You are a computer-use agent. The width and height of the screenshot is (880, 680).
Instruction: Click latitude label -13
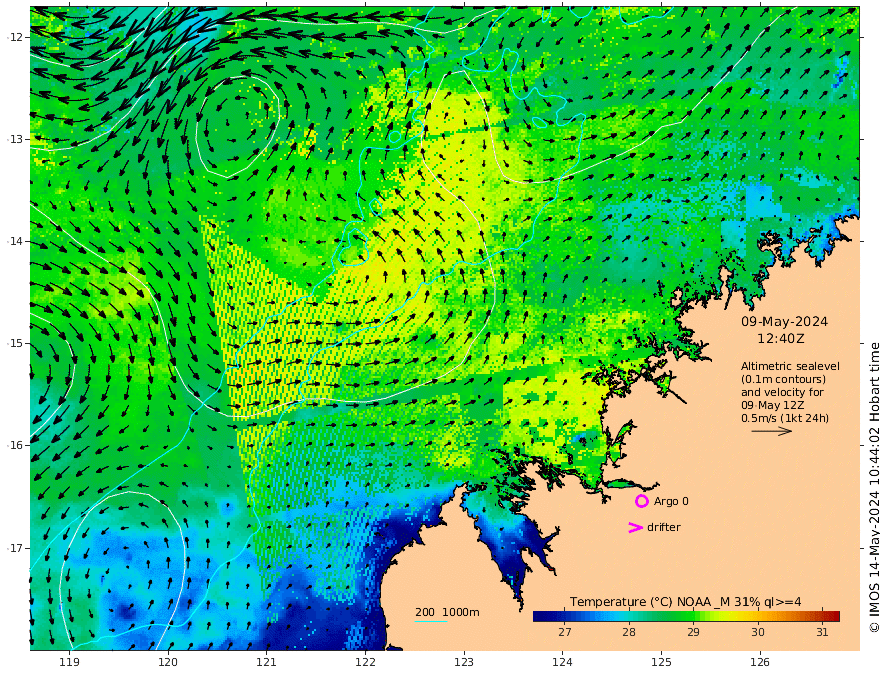click(15, 139)
